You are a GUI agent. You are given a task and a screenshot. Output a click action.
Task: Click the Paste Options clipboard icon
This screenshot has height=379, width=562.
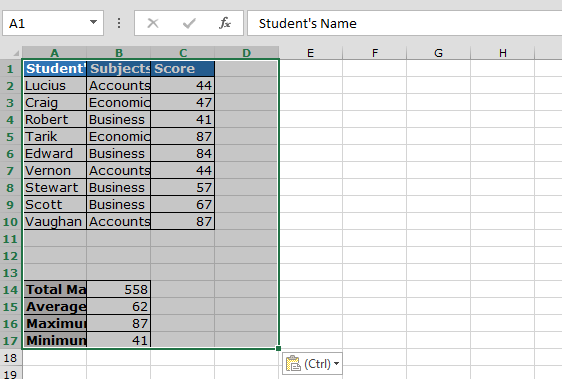293,364
